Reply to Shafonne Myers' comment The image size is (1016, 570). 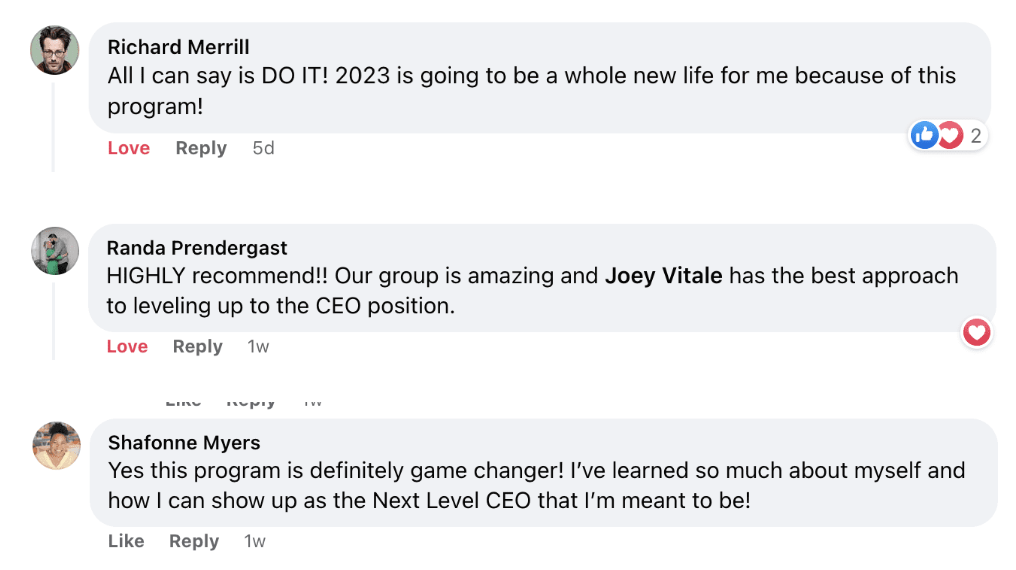[194, 541]
